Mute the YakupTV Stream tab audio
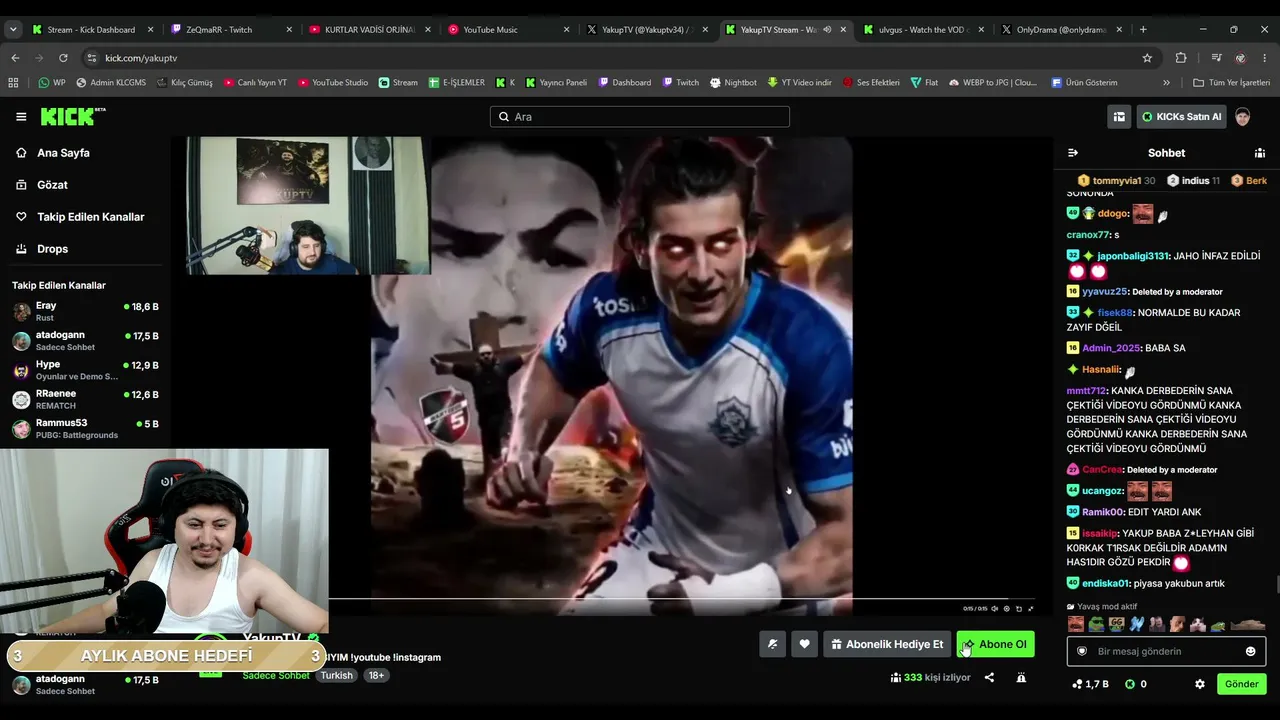Screen dimensions: 1280x720 point(827,30)
